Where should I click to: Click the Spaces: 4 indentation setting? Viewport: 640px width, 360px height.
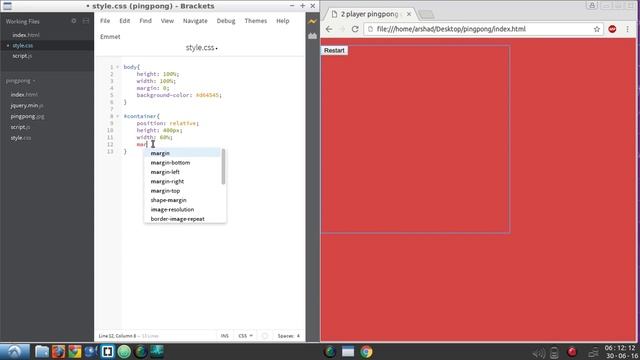pos(289,336)
